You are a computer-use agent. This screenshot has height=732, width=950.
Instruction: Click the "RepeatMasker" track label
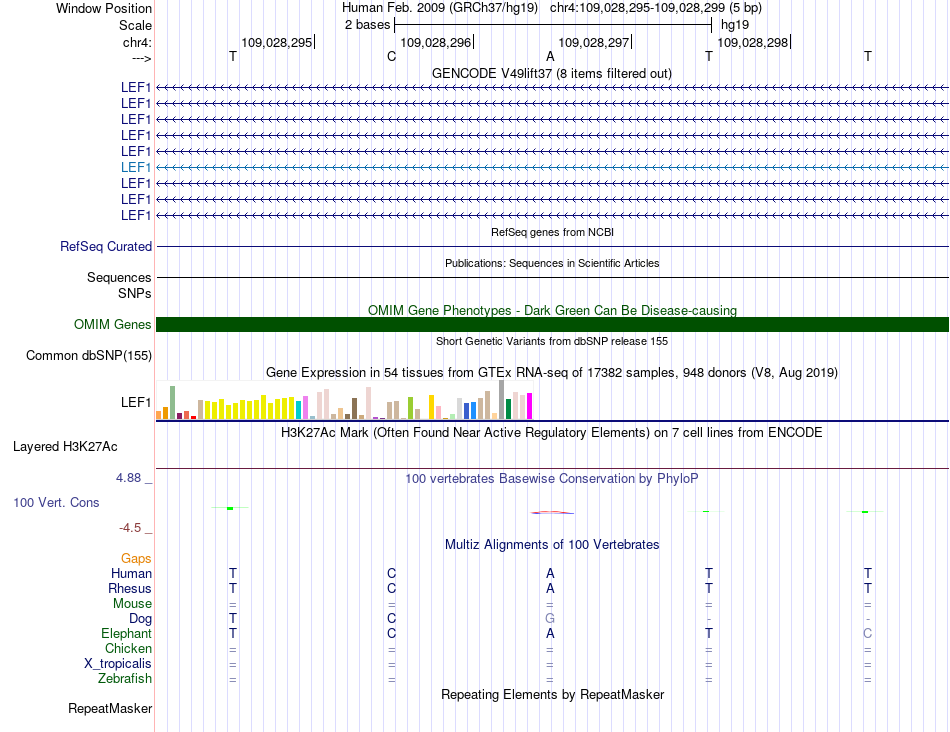coord(110,708)
